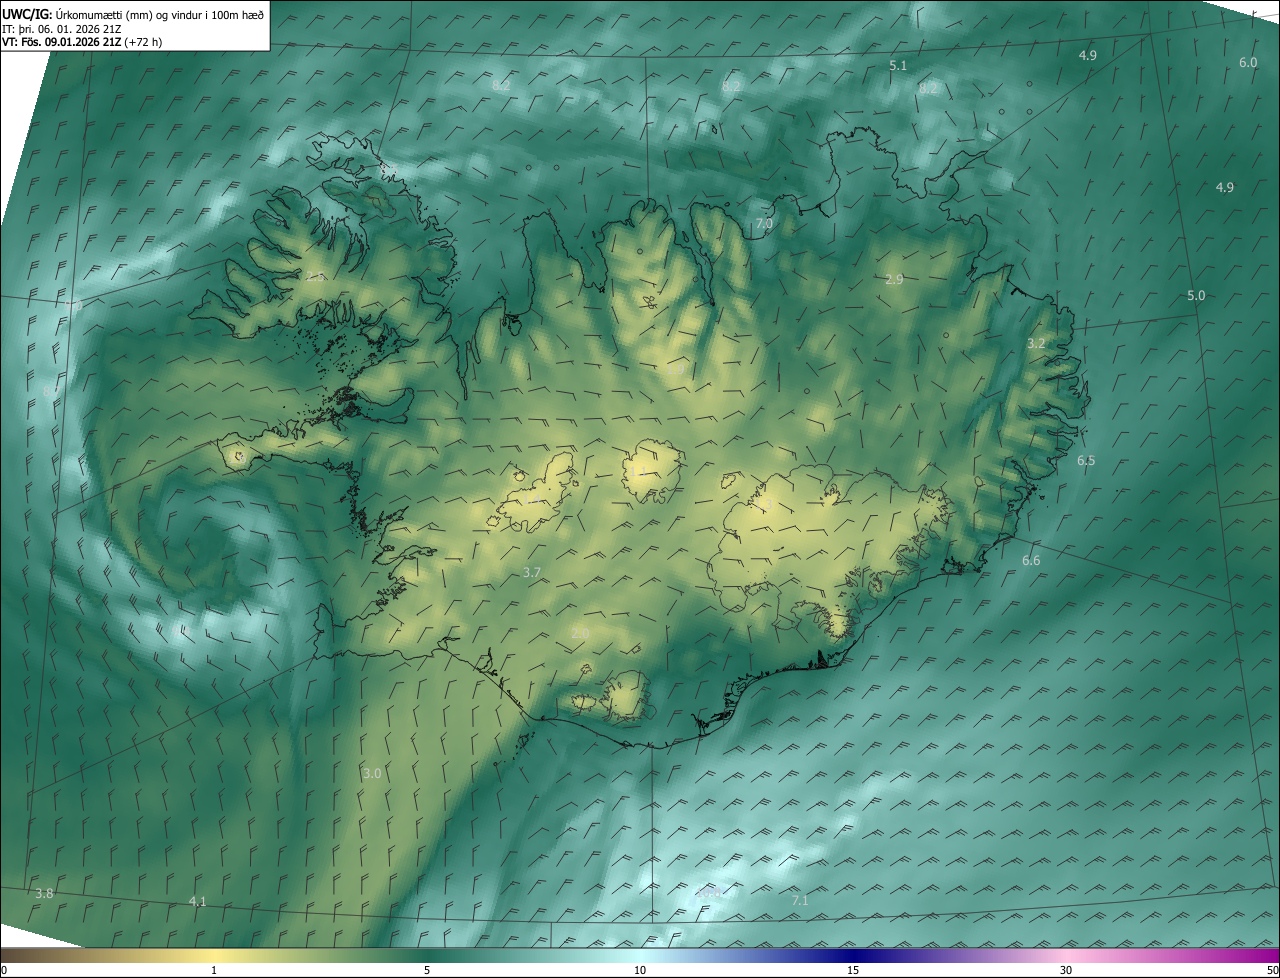Click the 2.9 value label on the map

coord(894,280)
